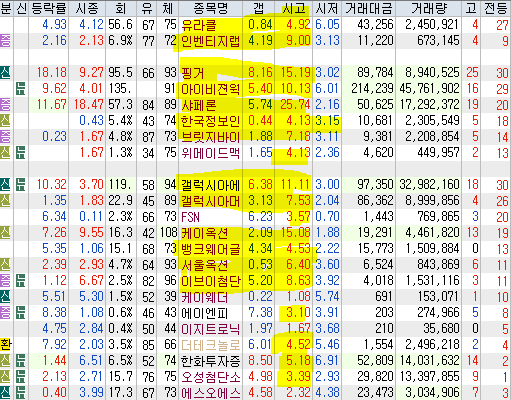
Task: Select the stock name 한화투자증
Action: (x=210, y=361)
